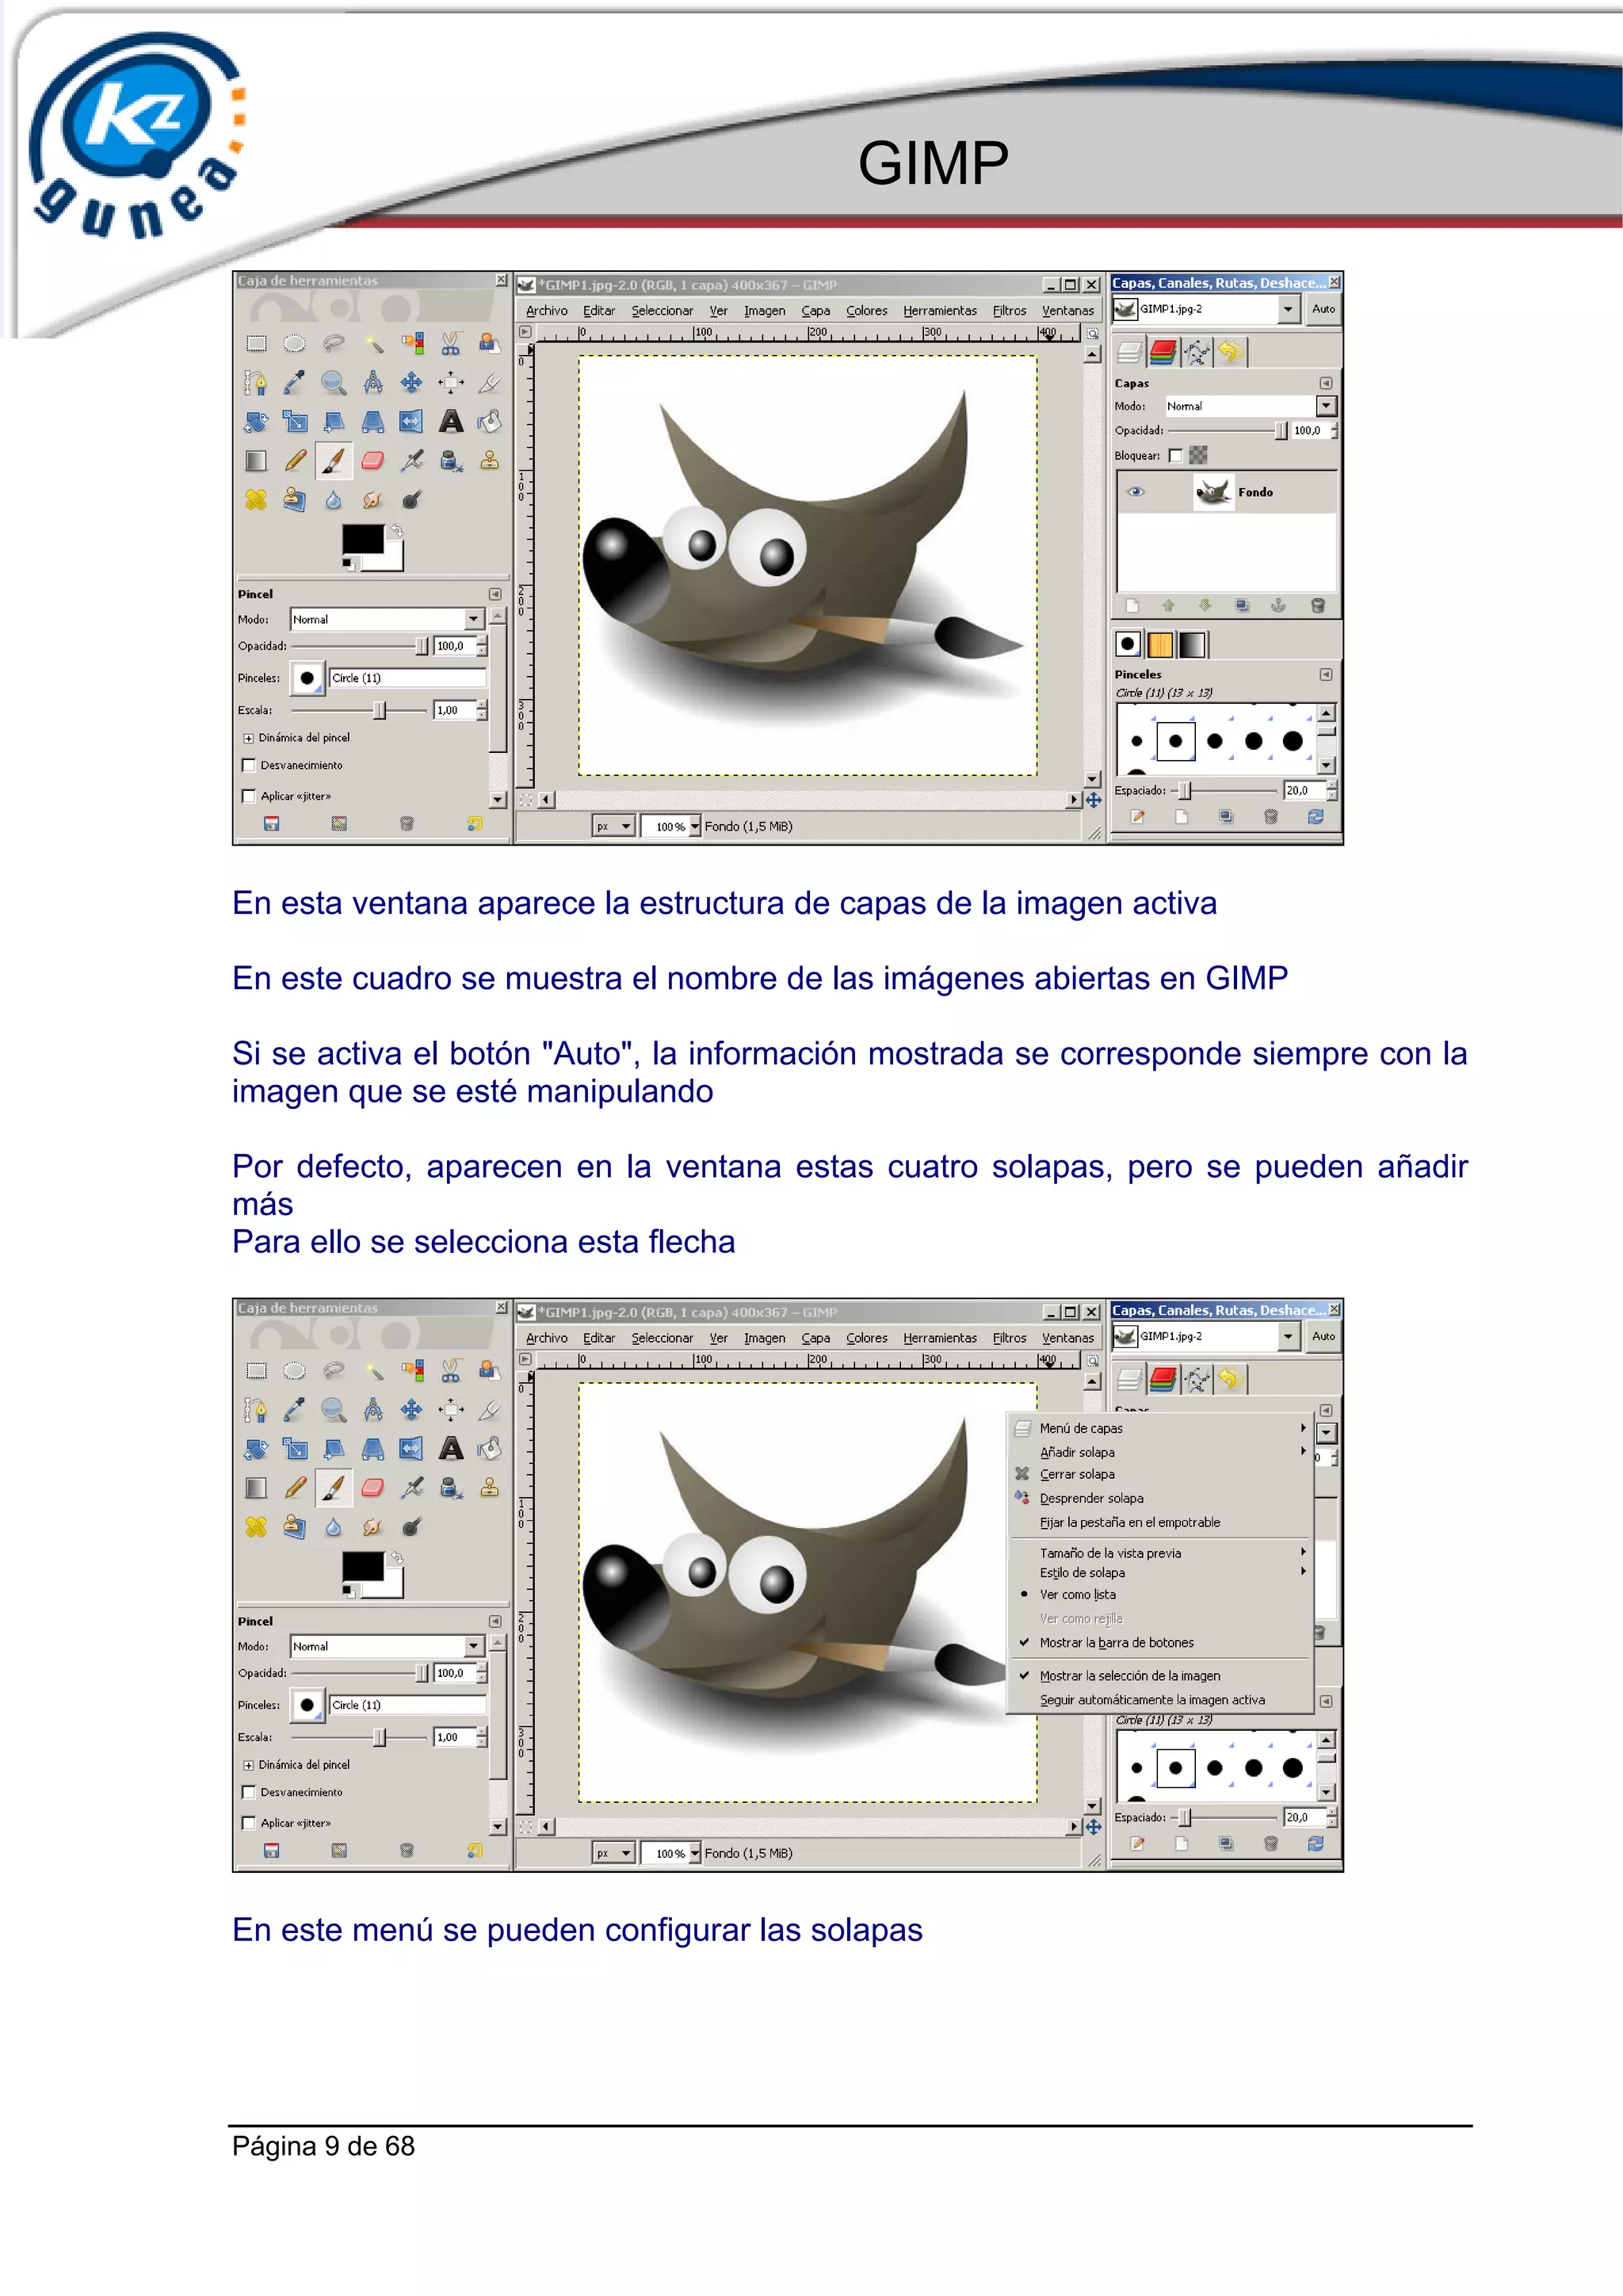Image resolution: width=1623 pixels, height=2296 pixels.
Task: Click refresh brushes icon in upper Pinceles panel
Action: click(1315, 816)
